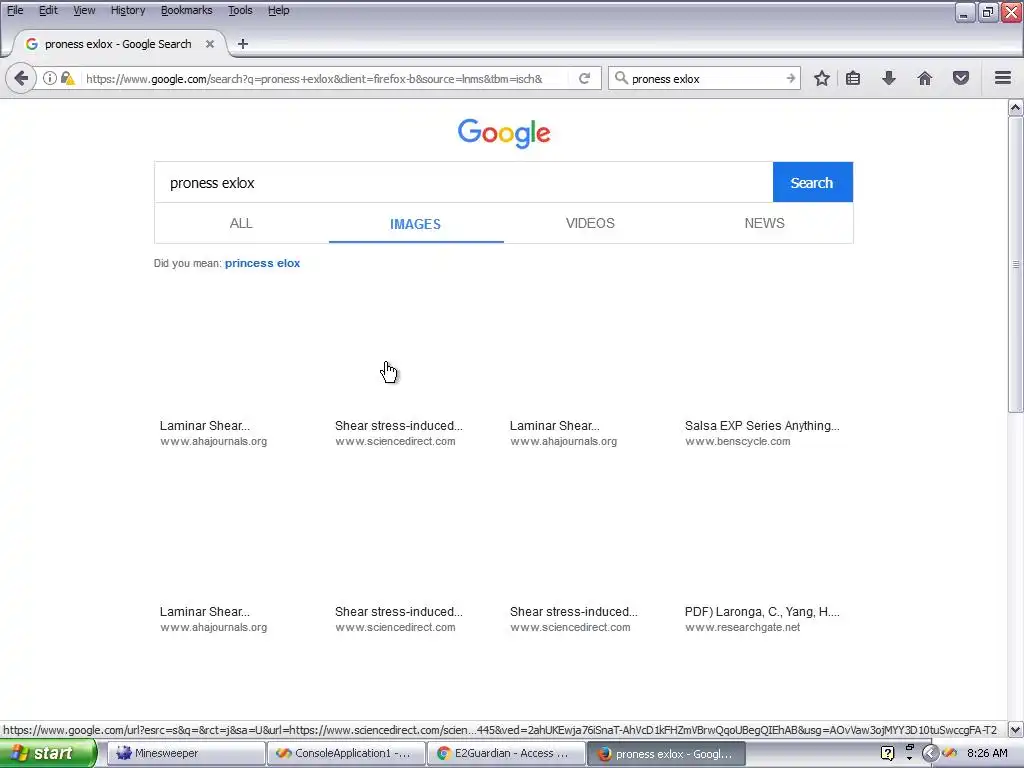
Task: Submit Firefox search box with arrow
Action: [x=790, y=78]
